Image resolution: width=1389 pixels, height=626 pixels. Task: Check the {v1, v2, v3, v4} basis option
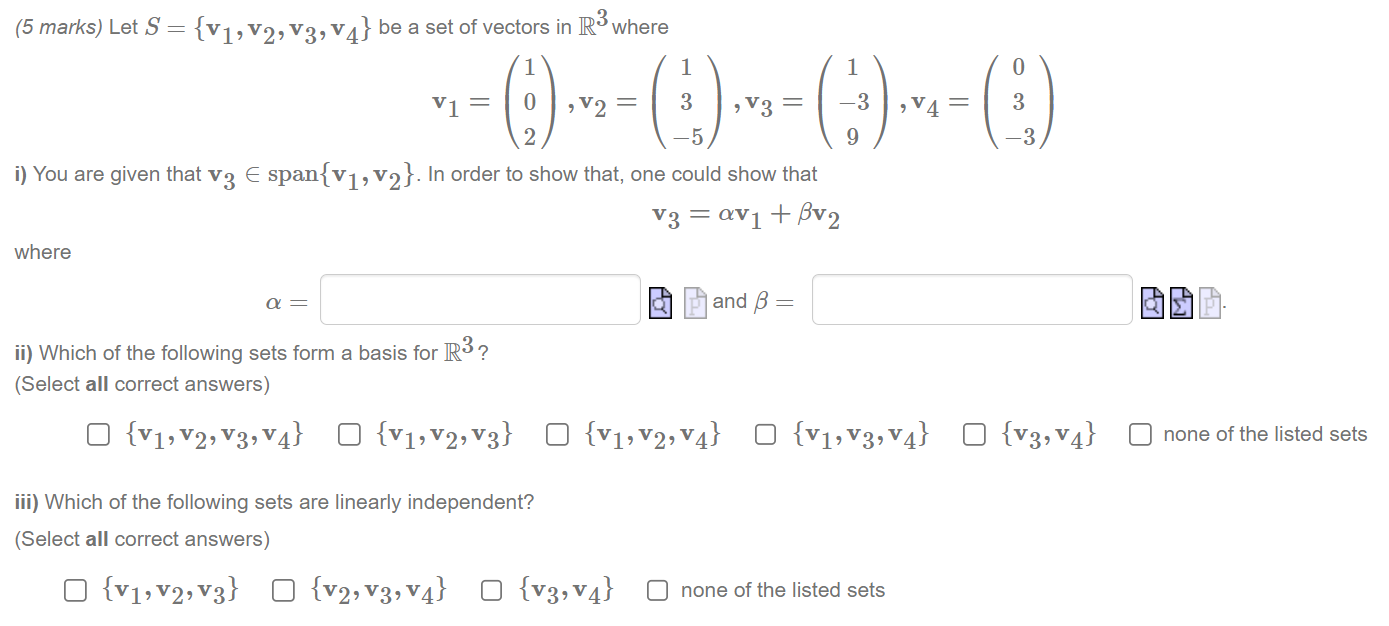97,433
